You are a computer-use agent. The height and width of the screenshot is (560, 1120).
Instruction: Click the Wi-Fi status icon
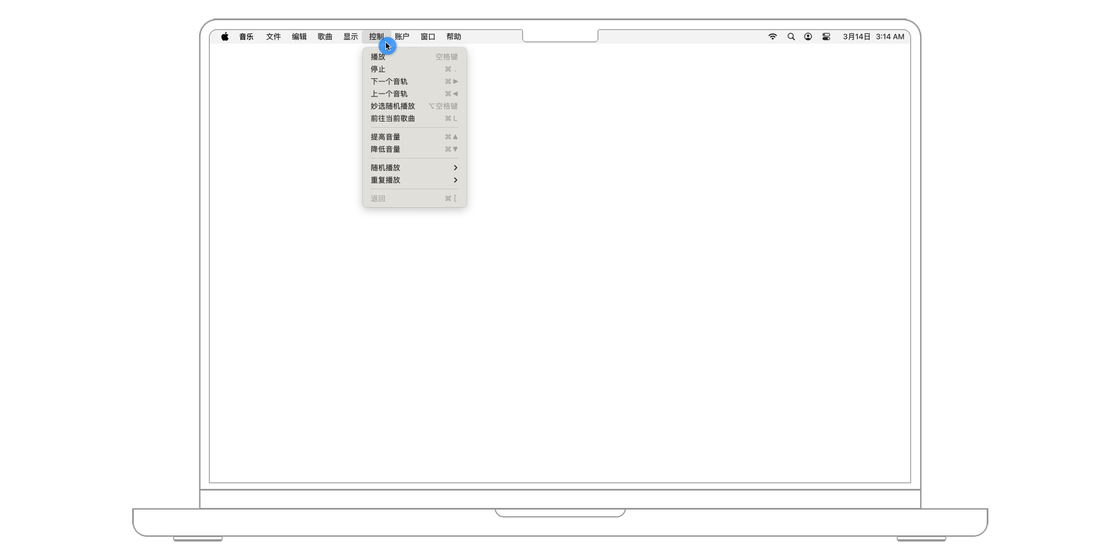[772, 37]
